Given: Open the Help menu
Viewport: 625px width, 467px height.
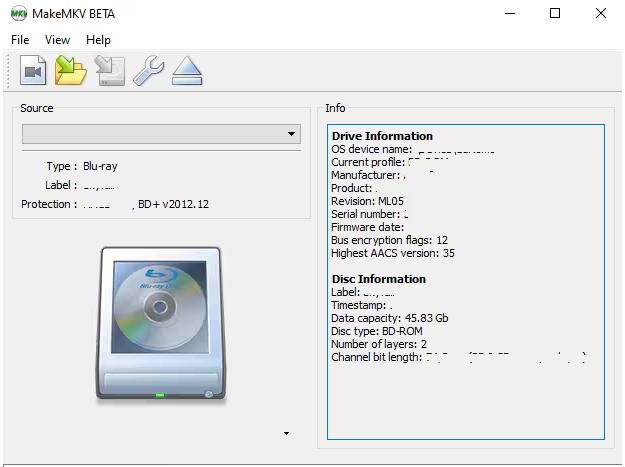Looking at the screenshot, I should tap(98, 40).
